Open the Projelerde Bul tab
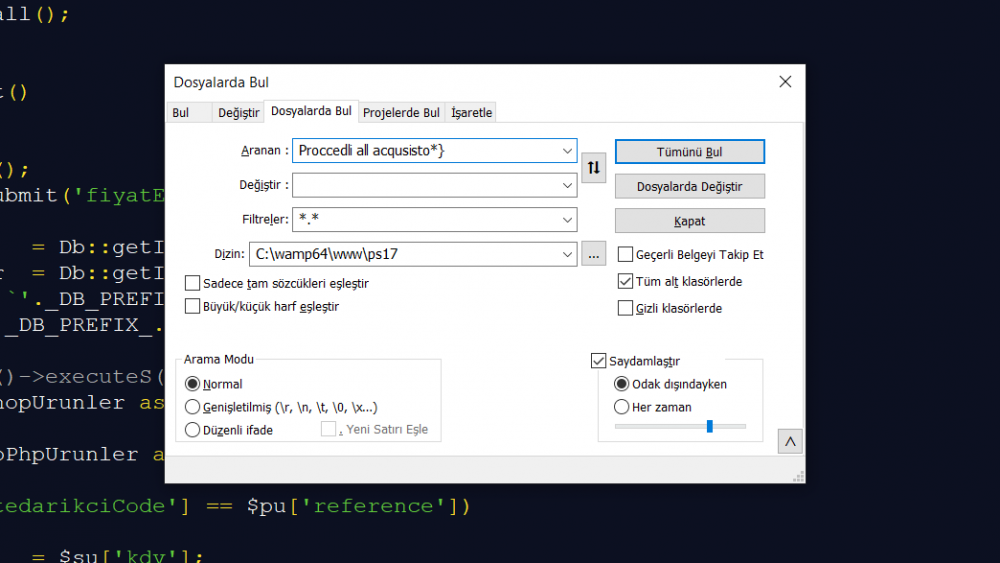Viewport: 1000px width, 563px height. click(401, 112)
